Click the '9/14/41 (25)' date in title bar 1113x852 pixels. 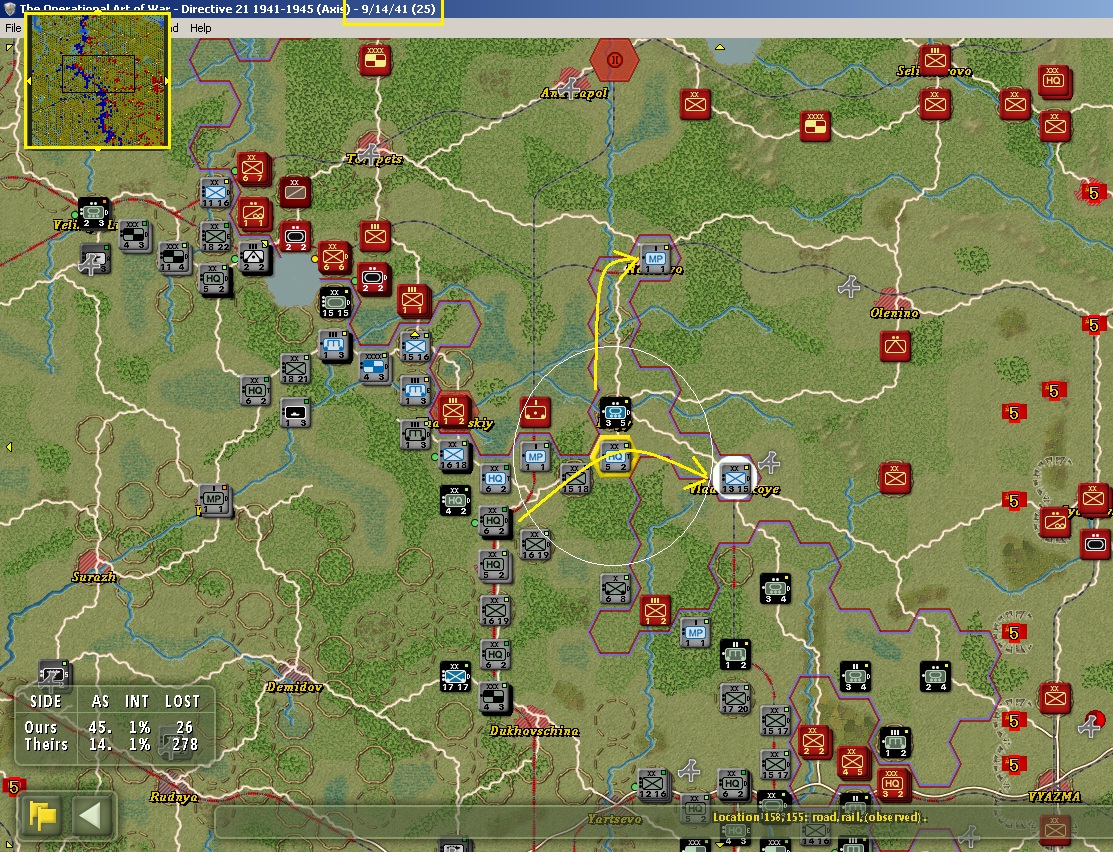398,9
